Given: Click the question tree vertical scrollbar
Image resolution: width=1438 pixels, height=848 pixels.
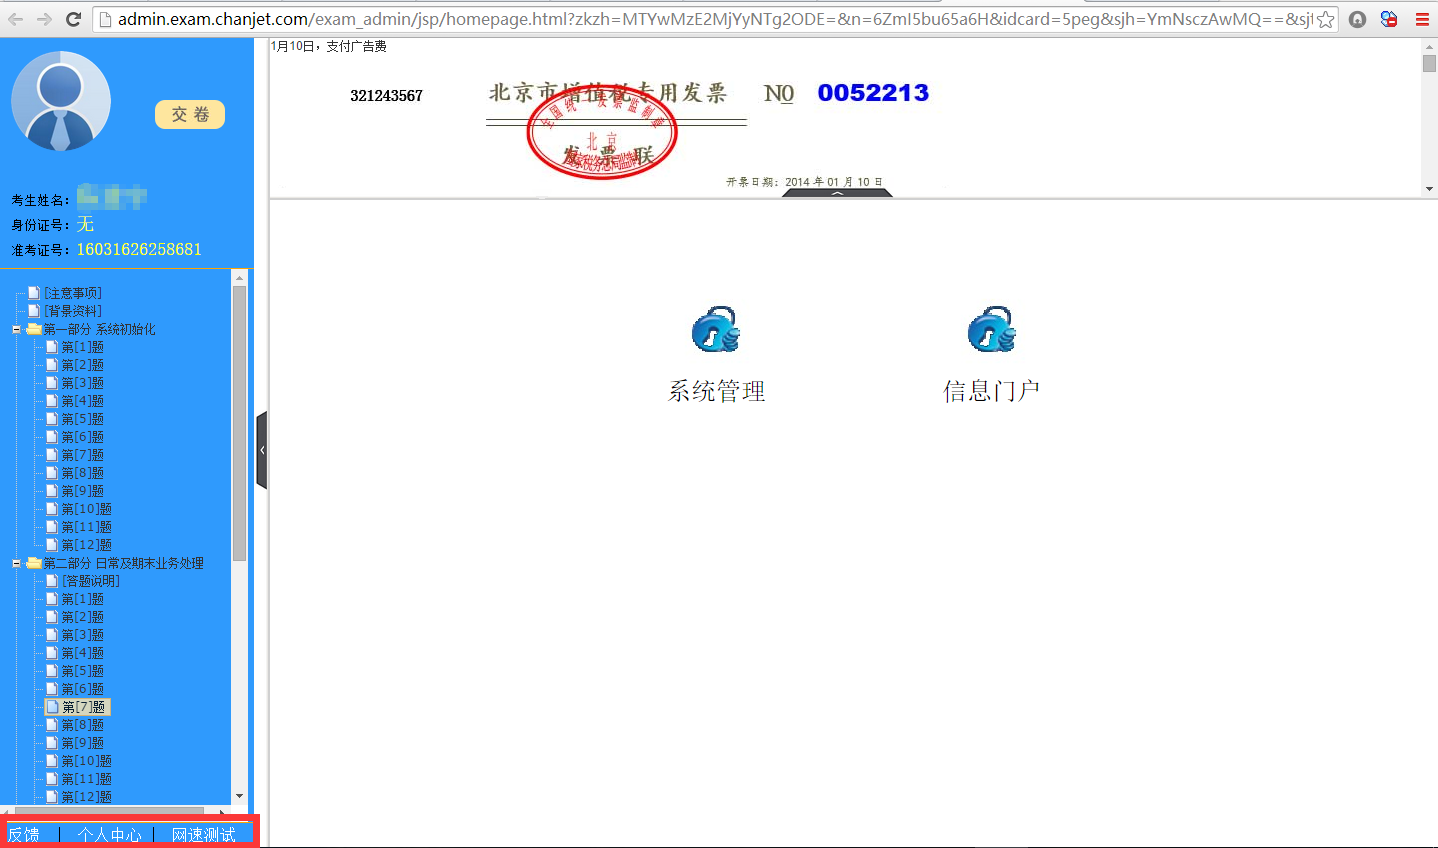Looking at the screenshot, I should click(239, 420).
